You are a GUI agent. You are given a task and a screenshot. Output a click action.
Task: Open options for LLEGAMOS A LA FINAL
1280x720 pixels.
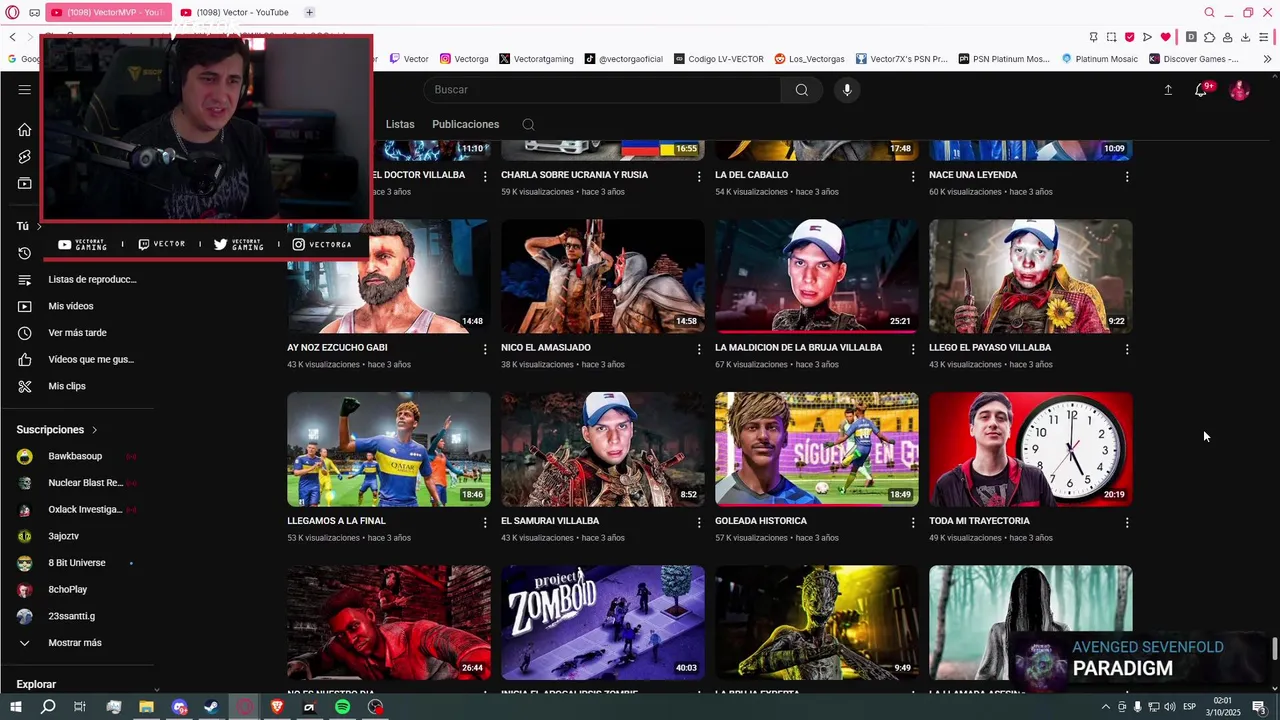[485, 522]
